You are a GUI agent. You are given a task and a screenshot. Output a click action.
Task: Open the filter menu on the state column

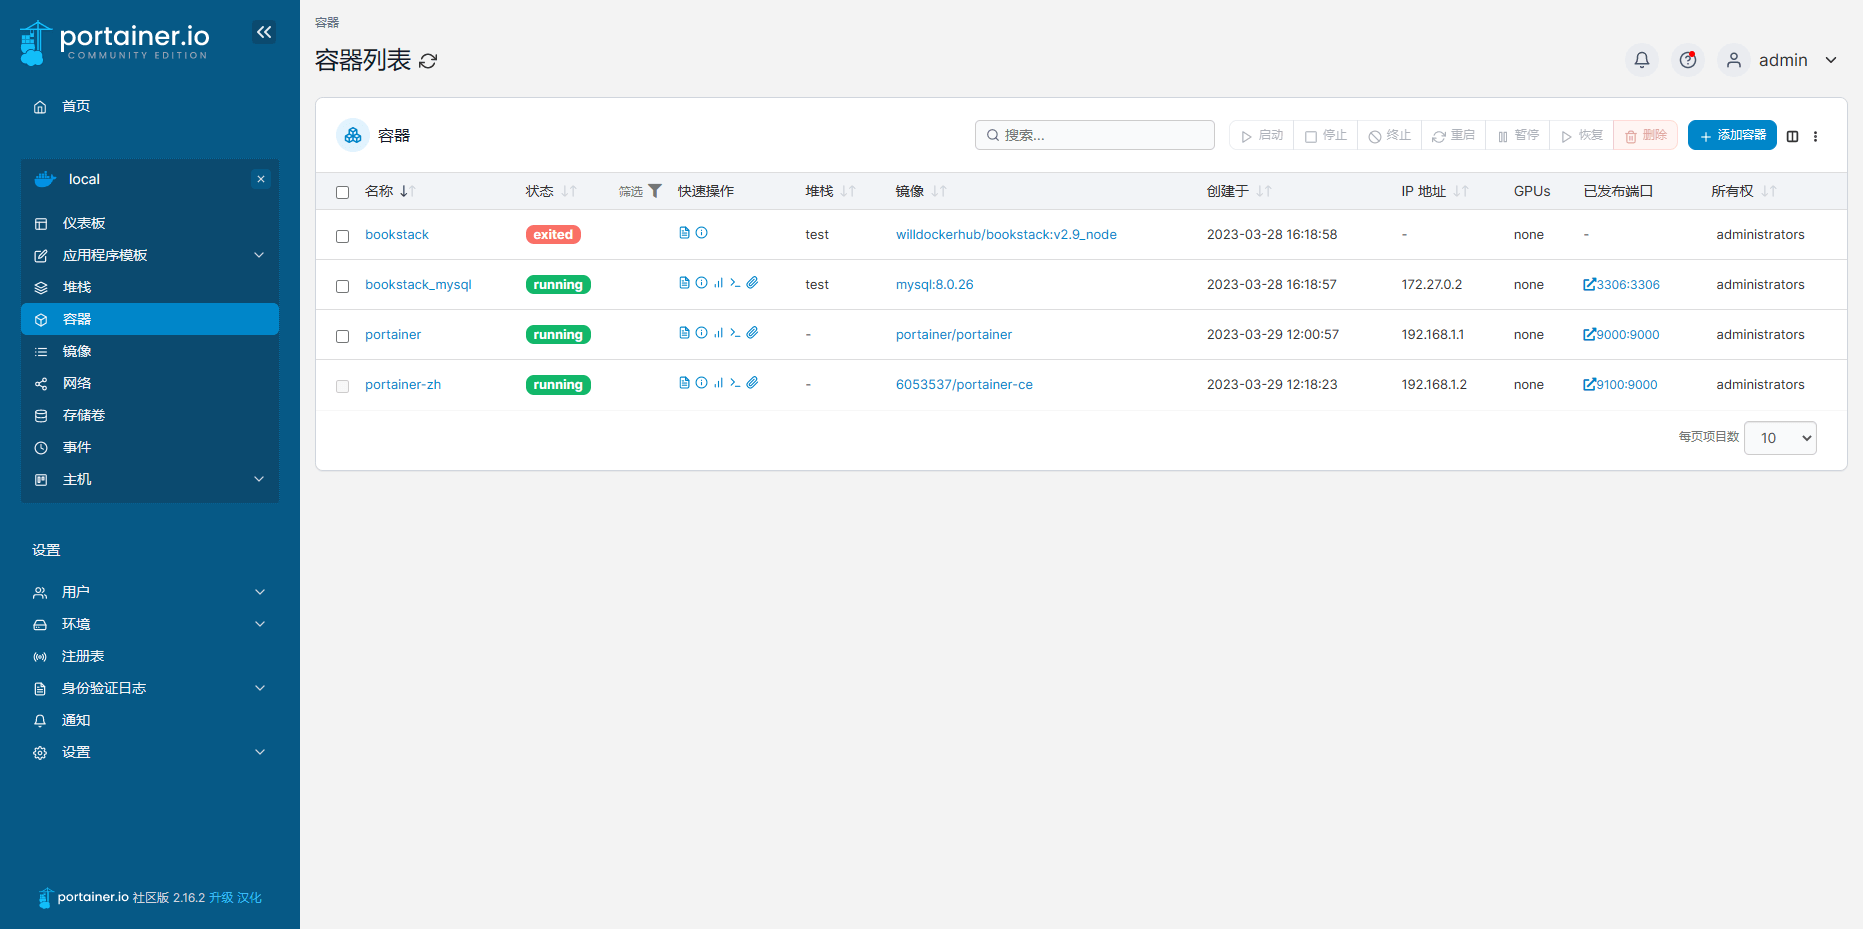click(x=655, y=190)
